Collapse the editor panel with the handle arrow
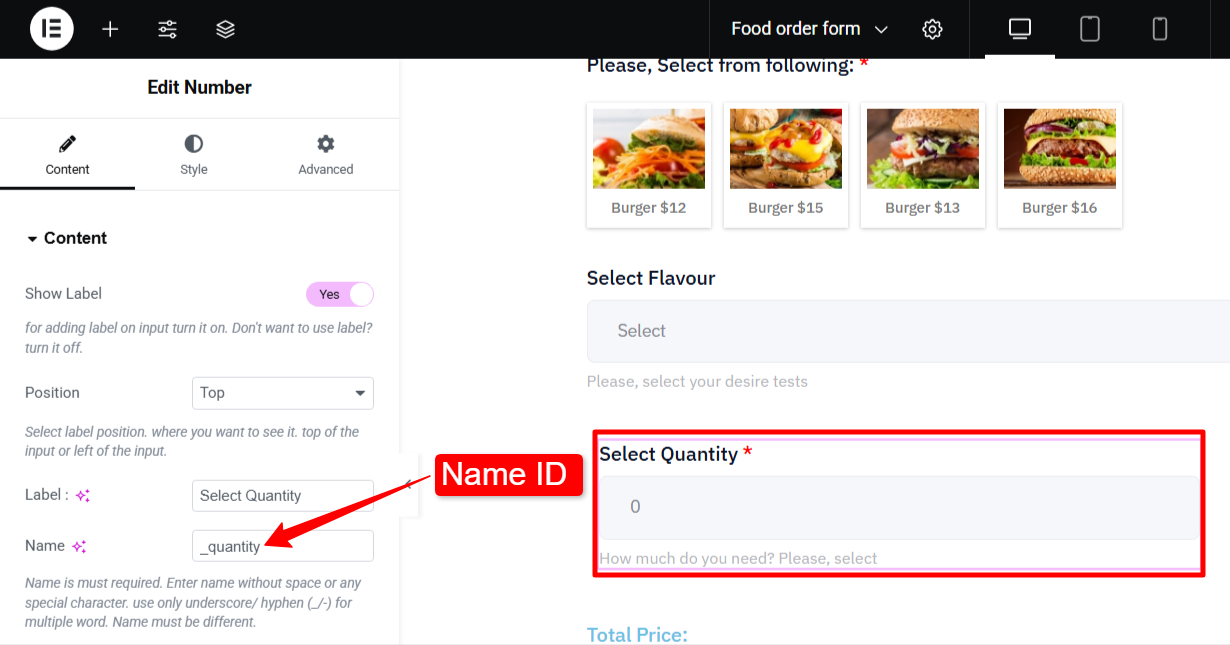1230x645 pixels. pos(408,486)
